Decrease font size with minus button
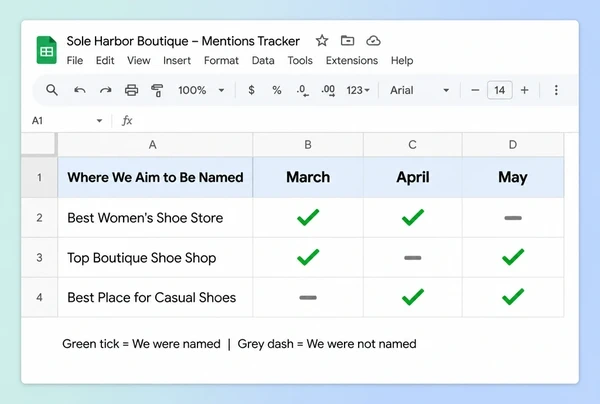 point(475,90)
